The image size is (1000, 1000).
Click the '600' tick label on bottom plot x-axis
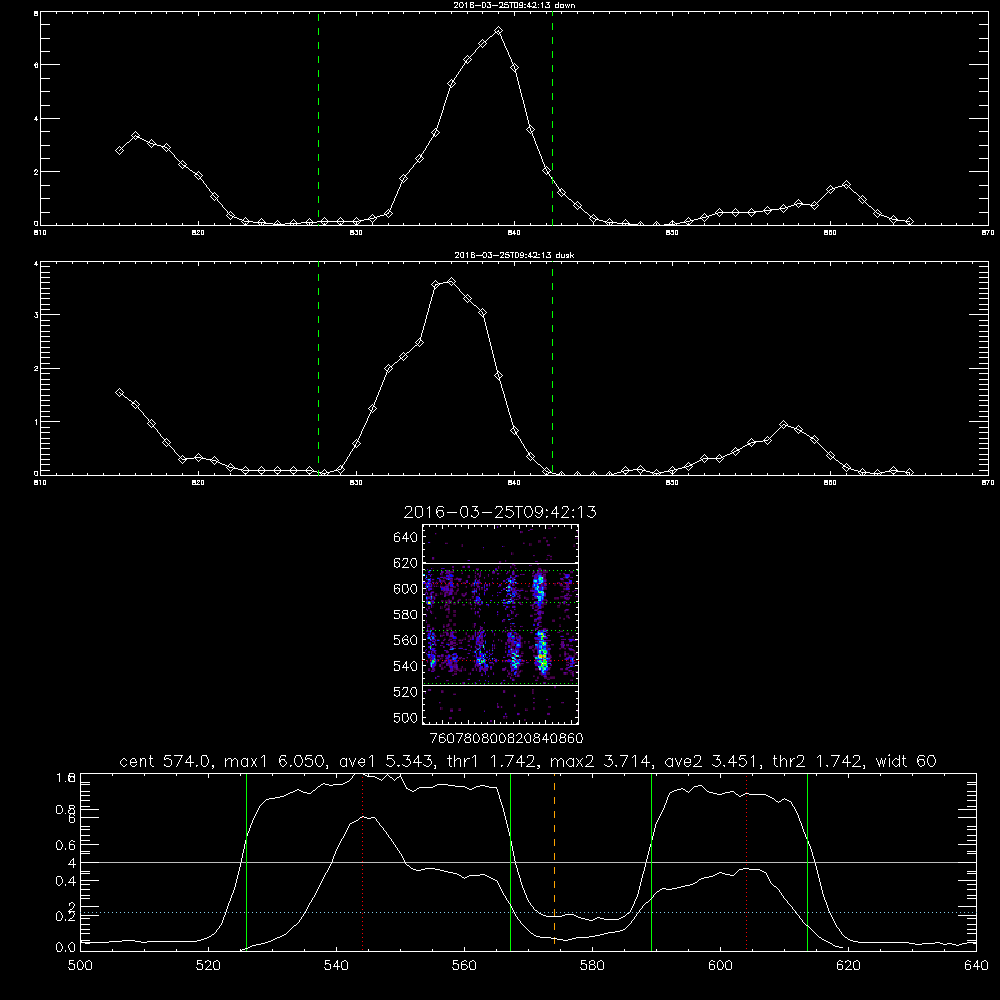coord(720,966)
